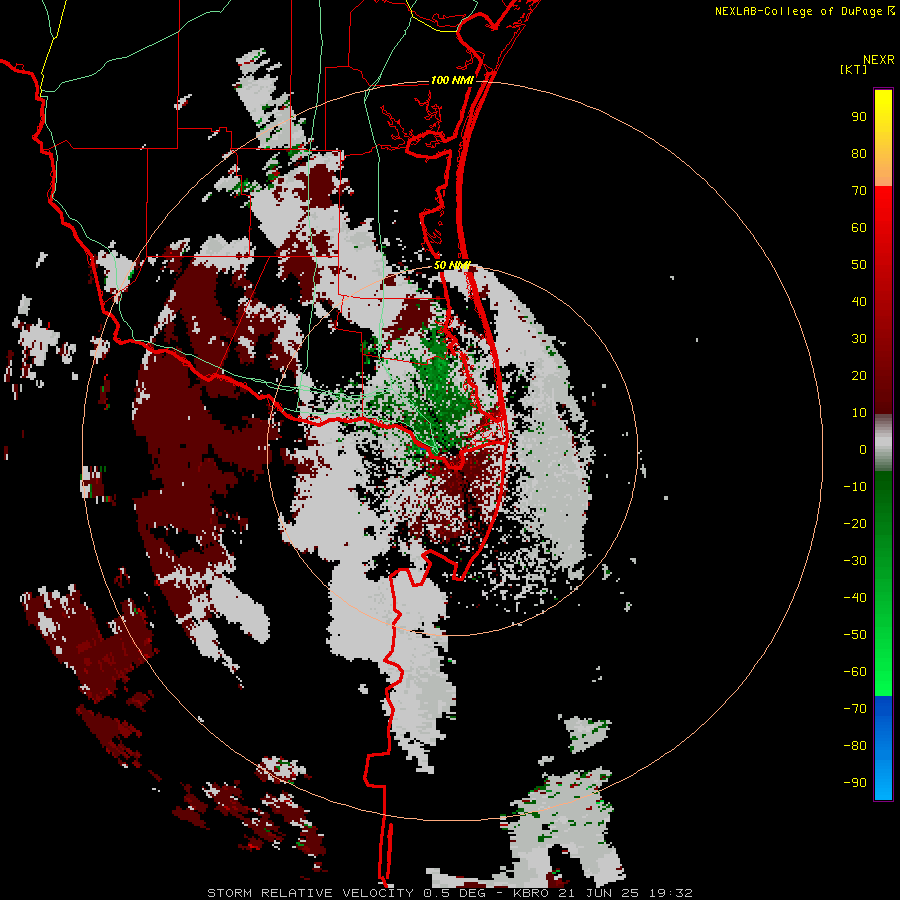This screenshot has height=900, width=900.
Task: Click the -10 scale value
Action: [855, 487]
